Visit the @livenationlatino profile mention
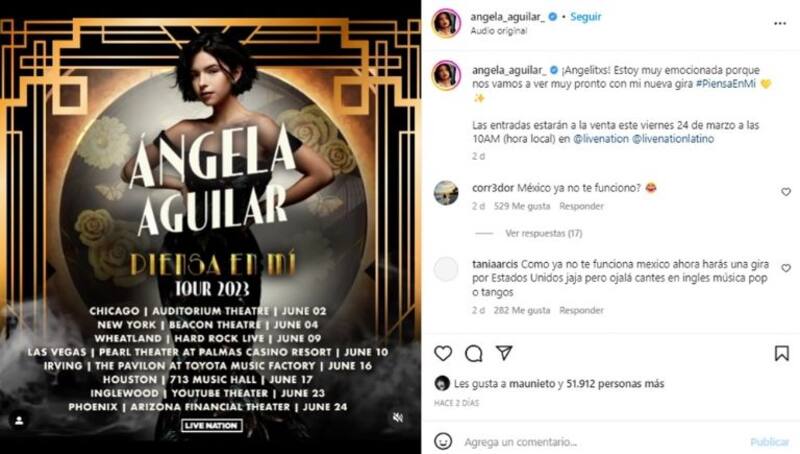The image size is (800, 454). (x=673, y=139)
